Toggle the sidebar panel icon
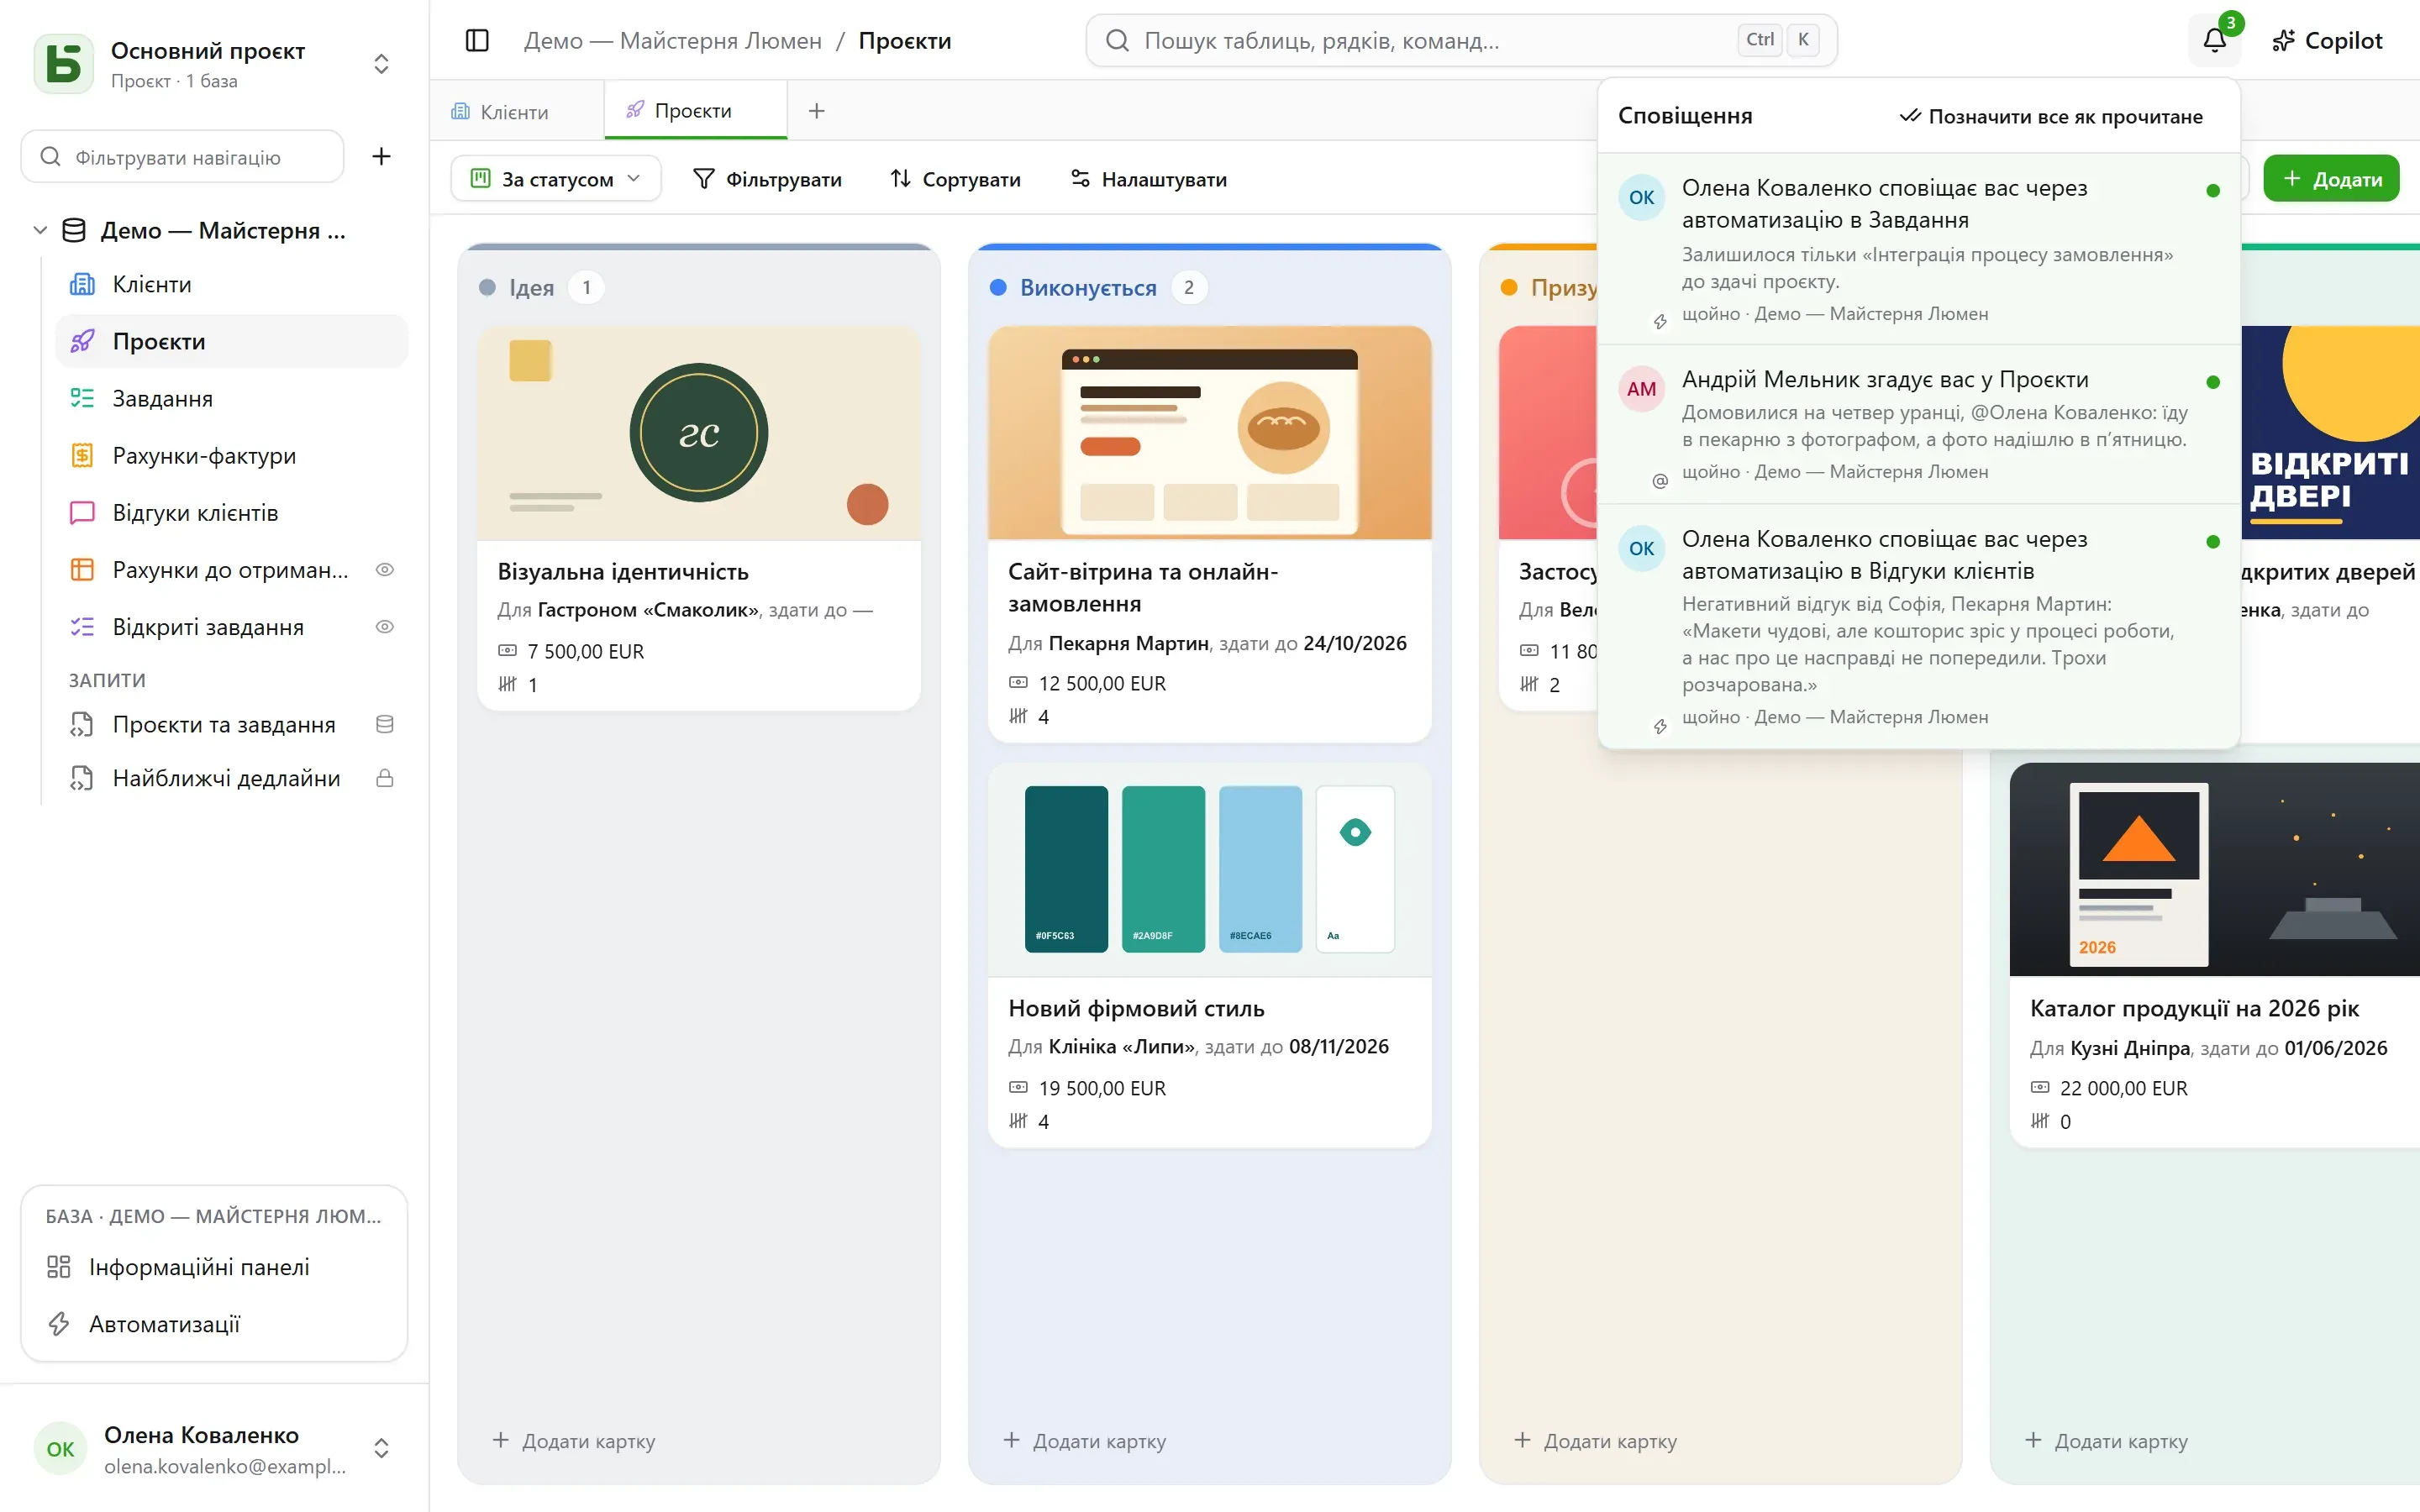The image size is (2420, 1512). [x=477, y=40]
